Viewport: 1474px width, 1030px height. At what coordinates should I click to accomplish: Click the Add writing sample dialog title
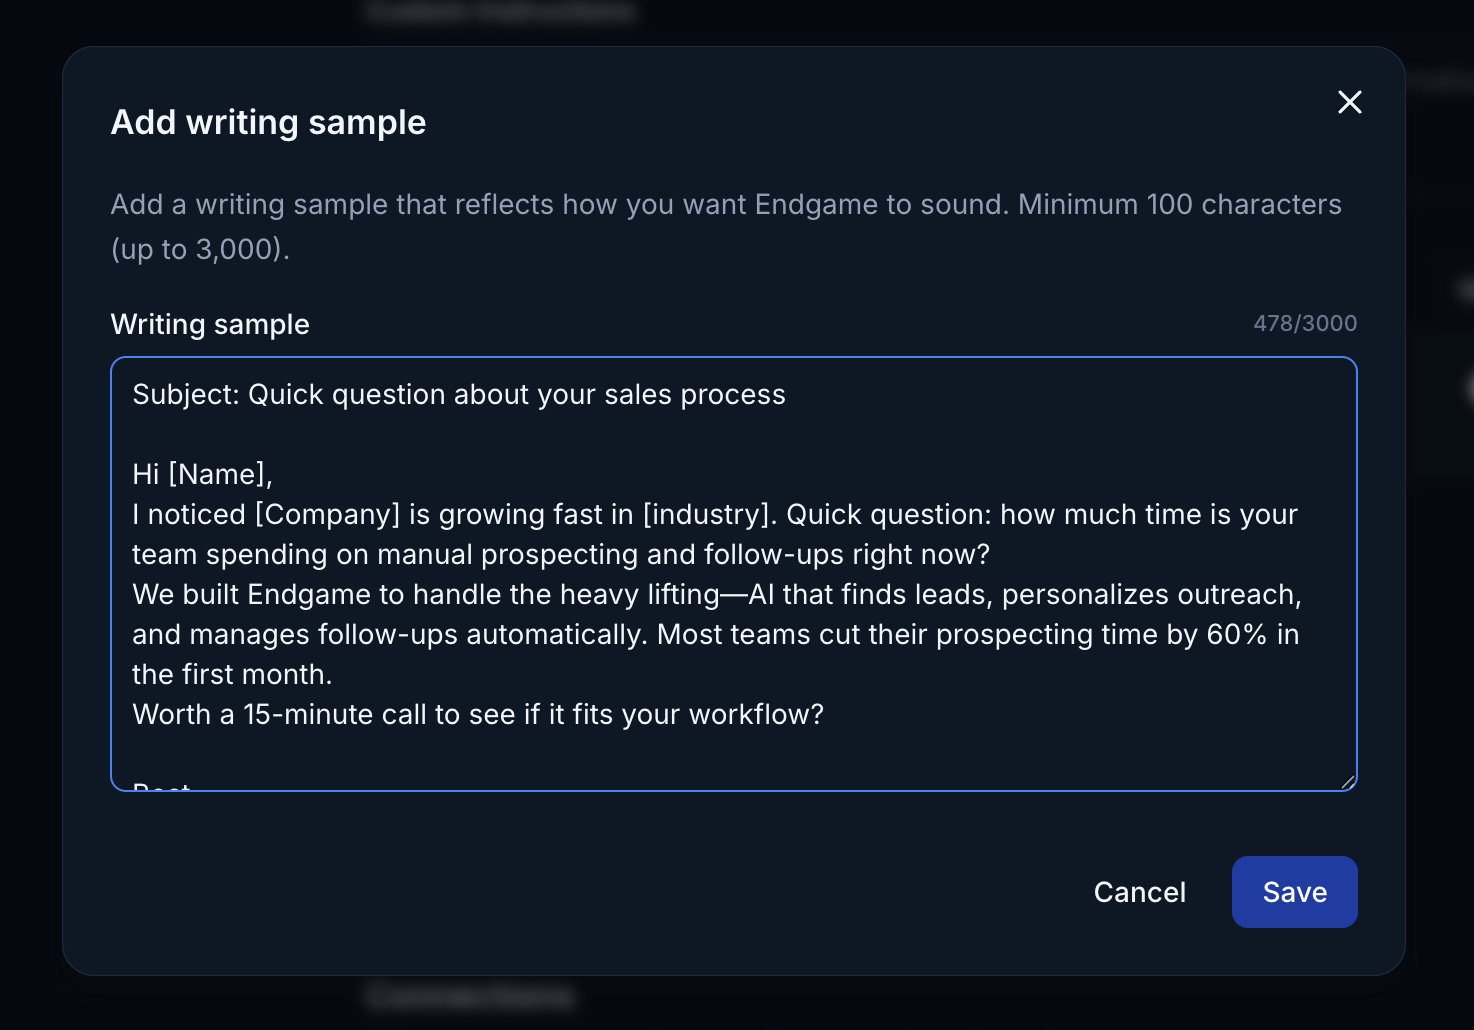(267, 122)
